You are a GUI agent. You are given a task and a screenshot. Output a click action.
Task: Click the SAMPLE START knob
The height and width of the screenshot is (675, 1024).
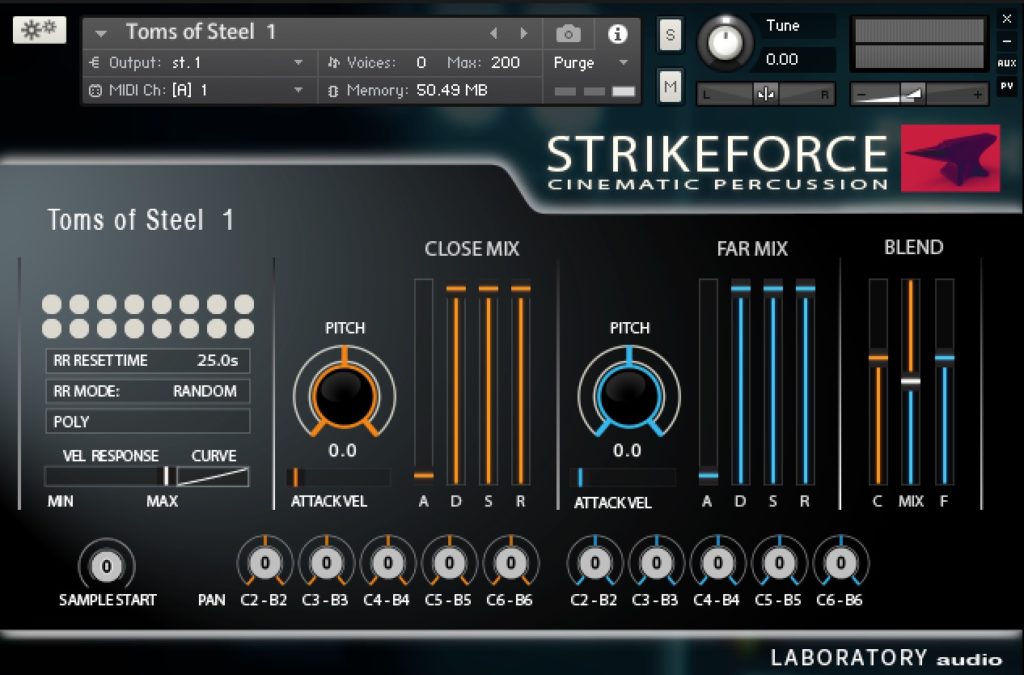pos(106,566)
